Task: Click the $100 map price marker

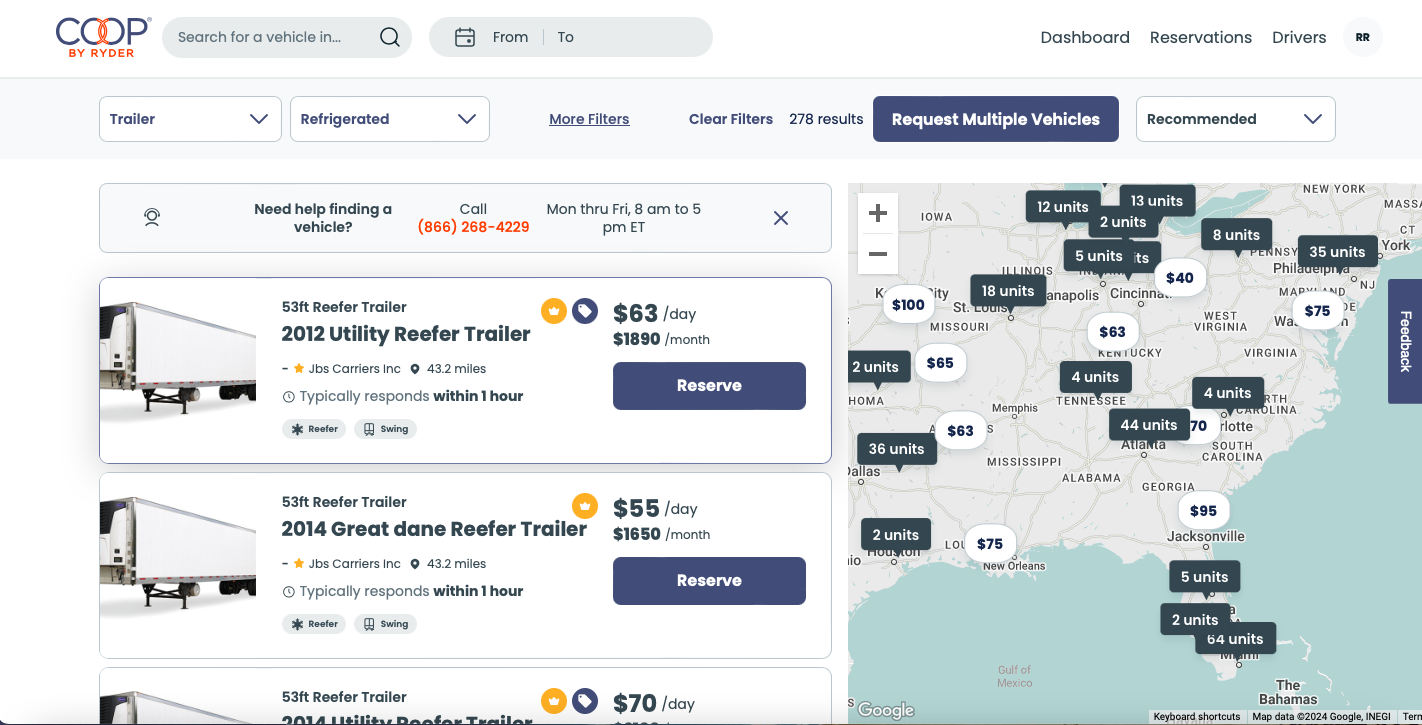Action: 908,305
